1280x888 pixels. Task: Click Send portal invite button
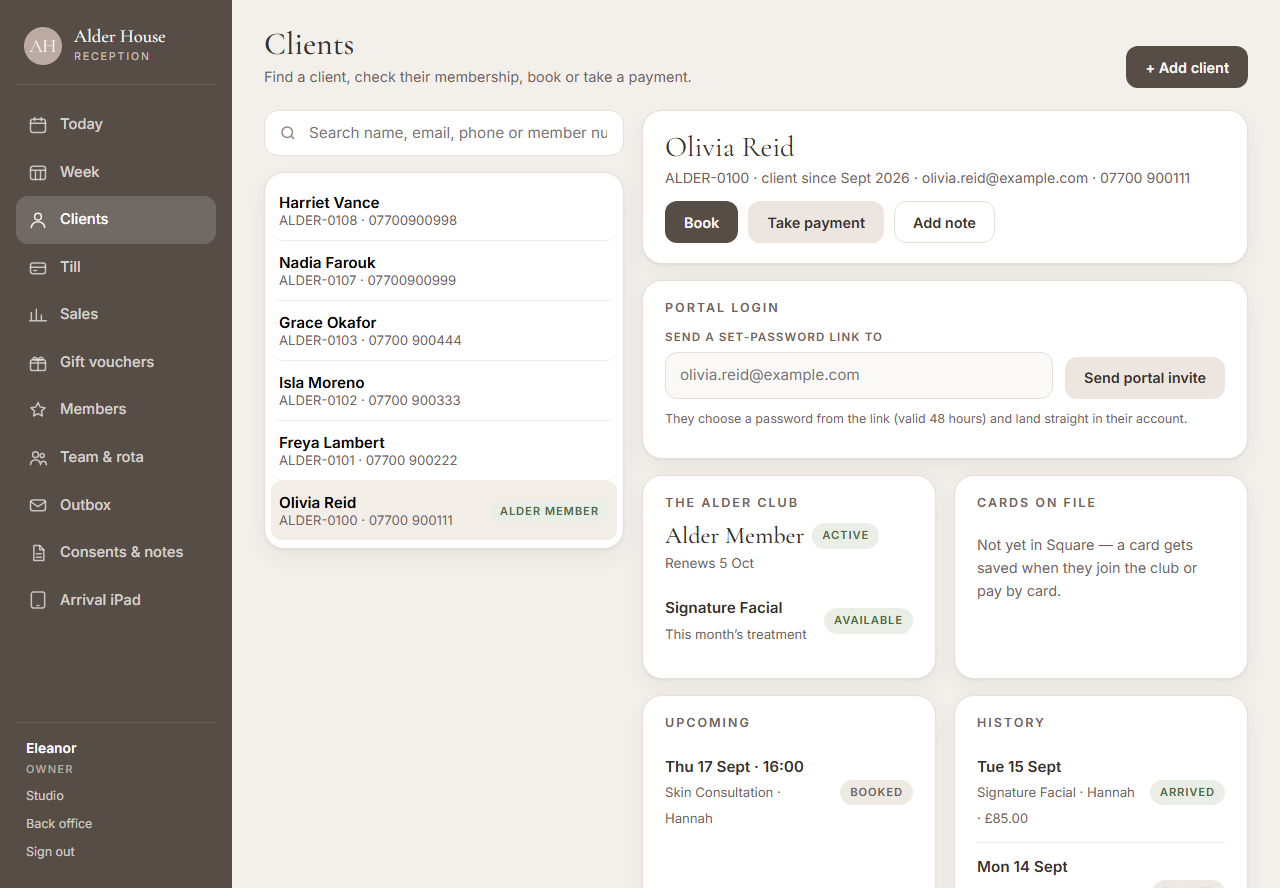[1145, 378]
